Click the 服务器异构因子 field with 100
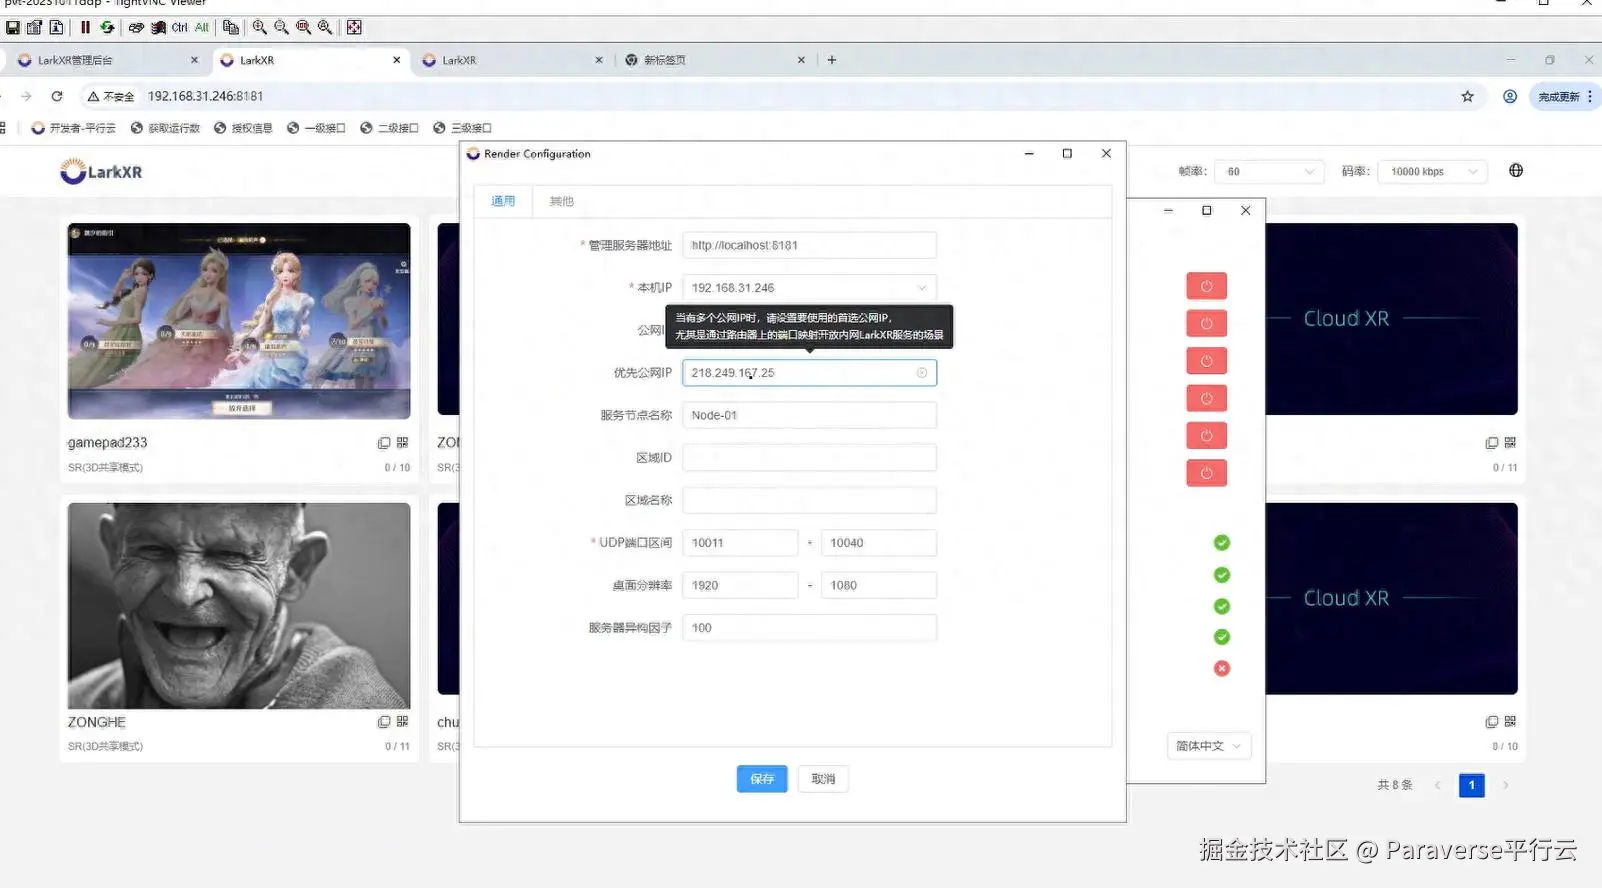 [x=809, y=628]
